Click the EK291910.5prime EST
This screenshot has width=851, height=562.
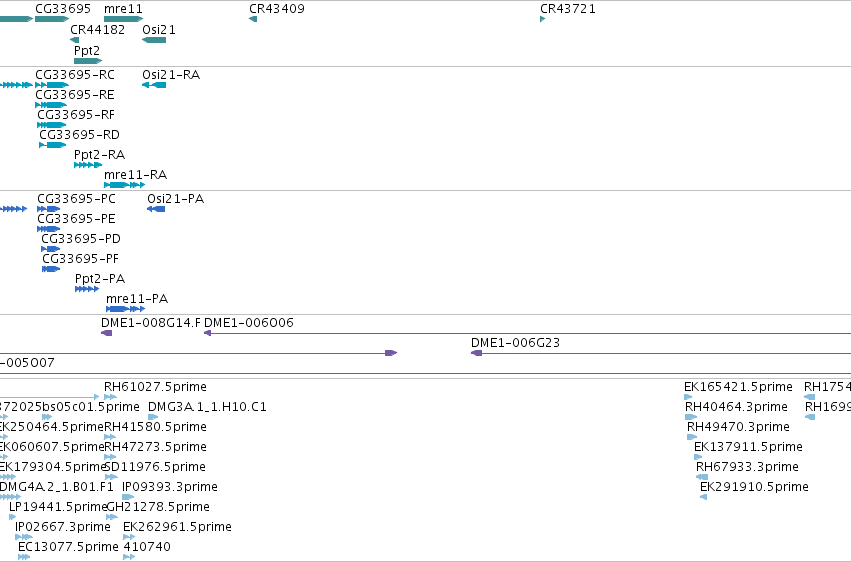[x=703, y=497]
